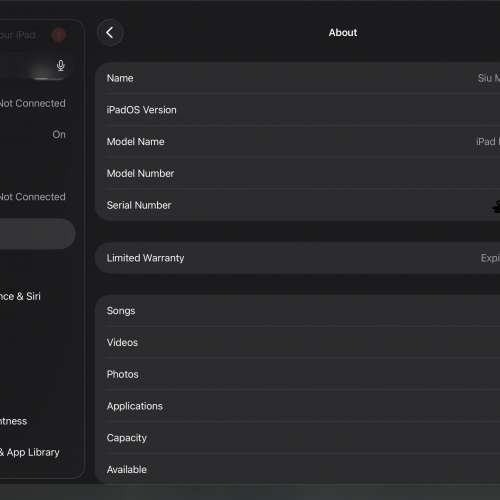Tap the Available storage row

297,469
